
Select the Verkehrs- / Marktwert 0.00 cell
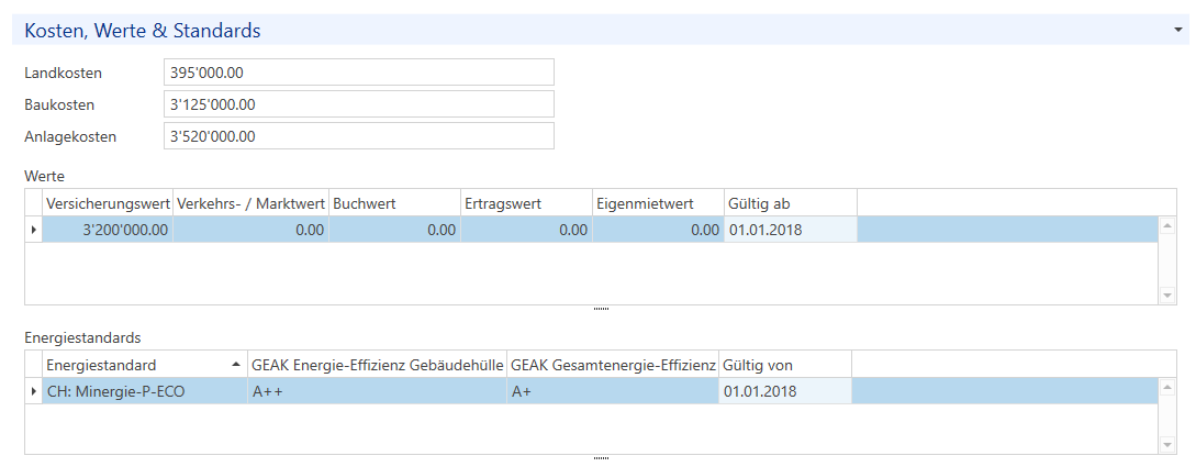251,230
